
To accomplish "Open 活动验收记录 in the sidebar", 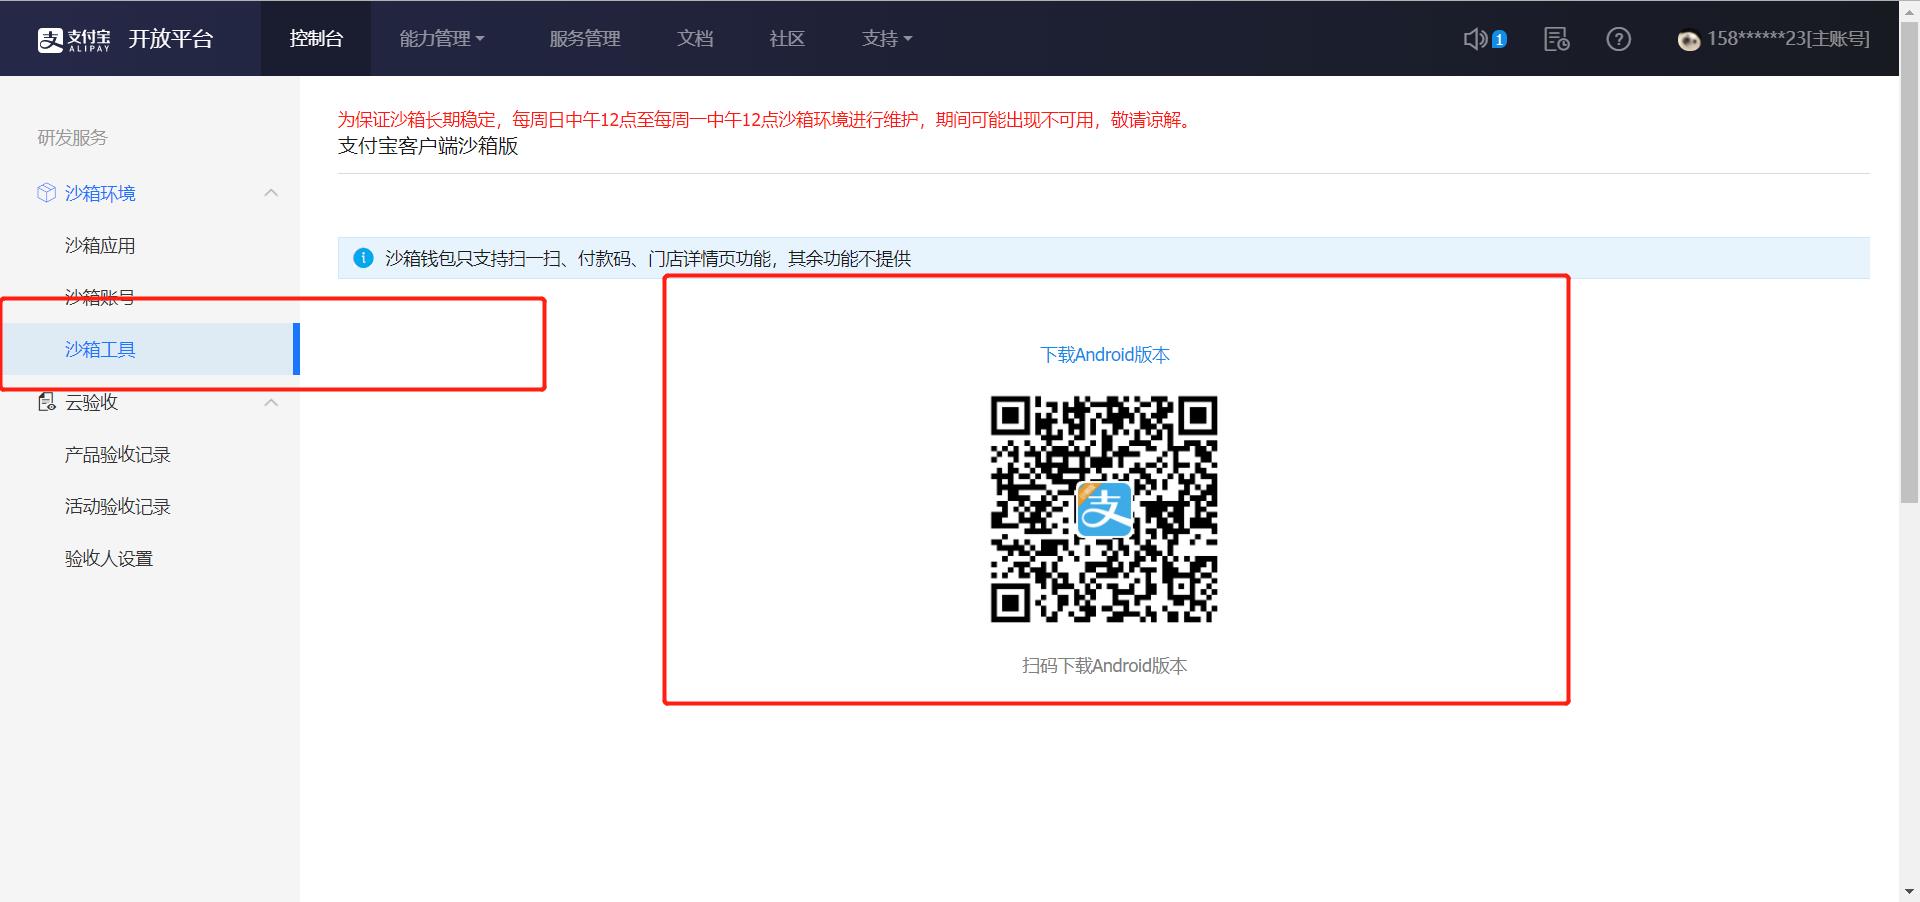I will click(x=118, y=506).
